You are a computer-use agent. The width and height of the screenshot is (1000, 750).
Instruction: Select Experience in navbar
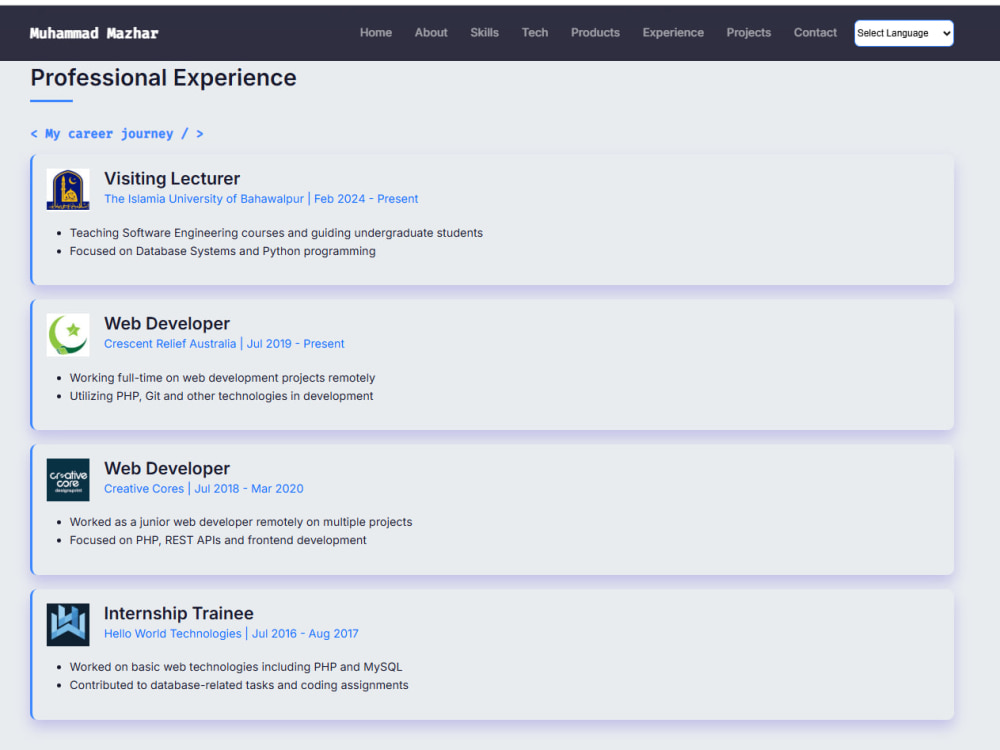(673, 33)
